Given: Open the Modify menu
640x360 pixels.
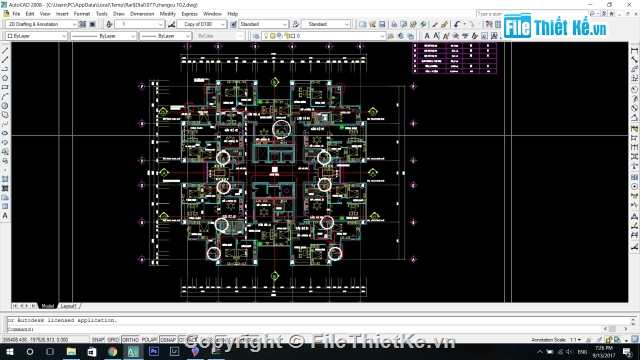Looking at the screenshot, I should click(x=167, y=14).
